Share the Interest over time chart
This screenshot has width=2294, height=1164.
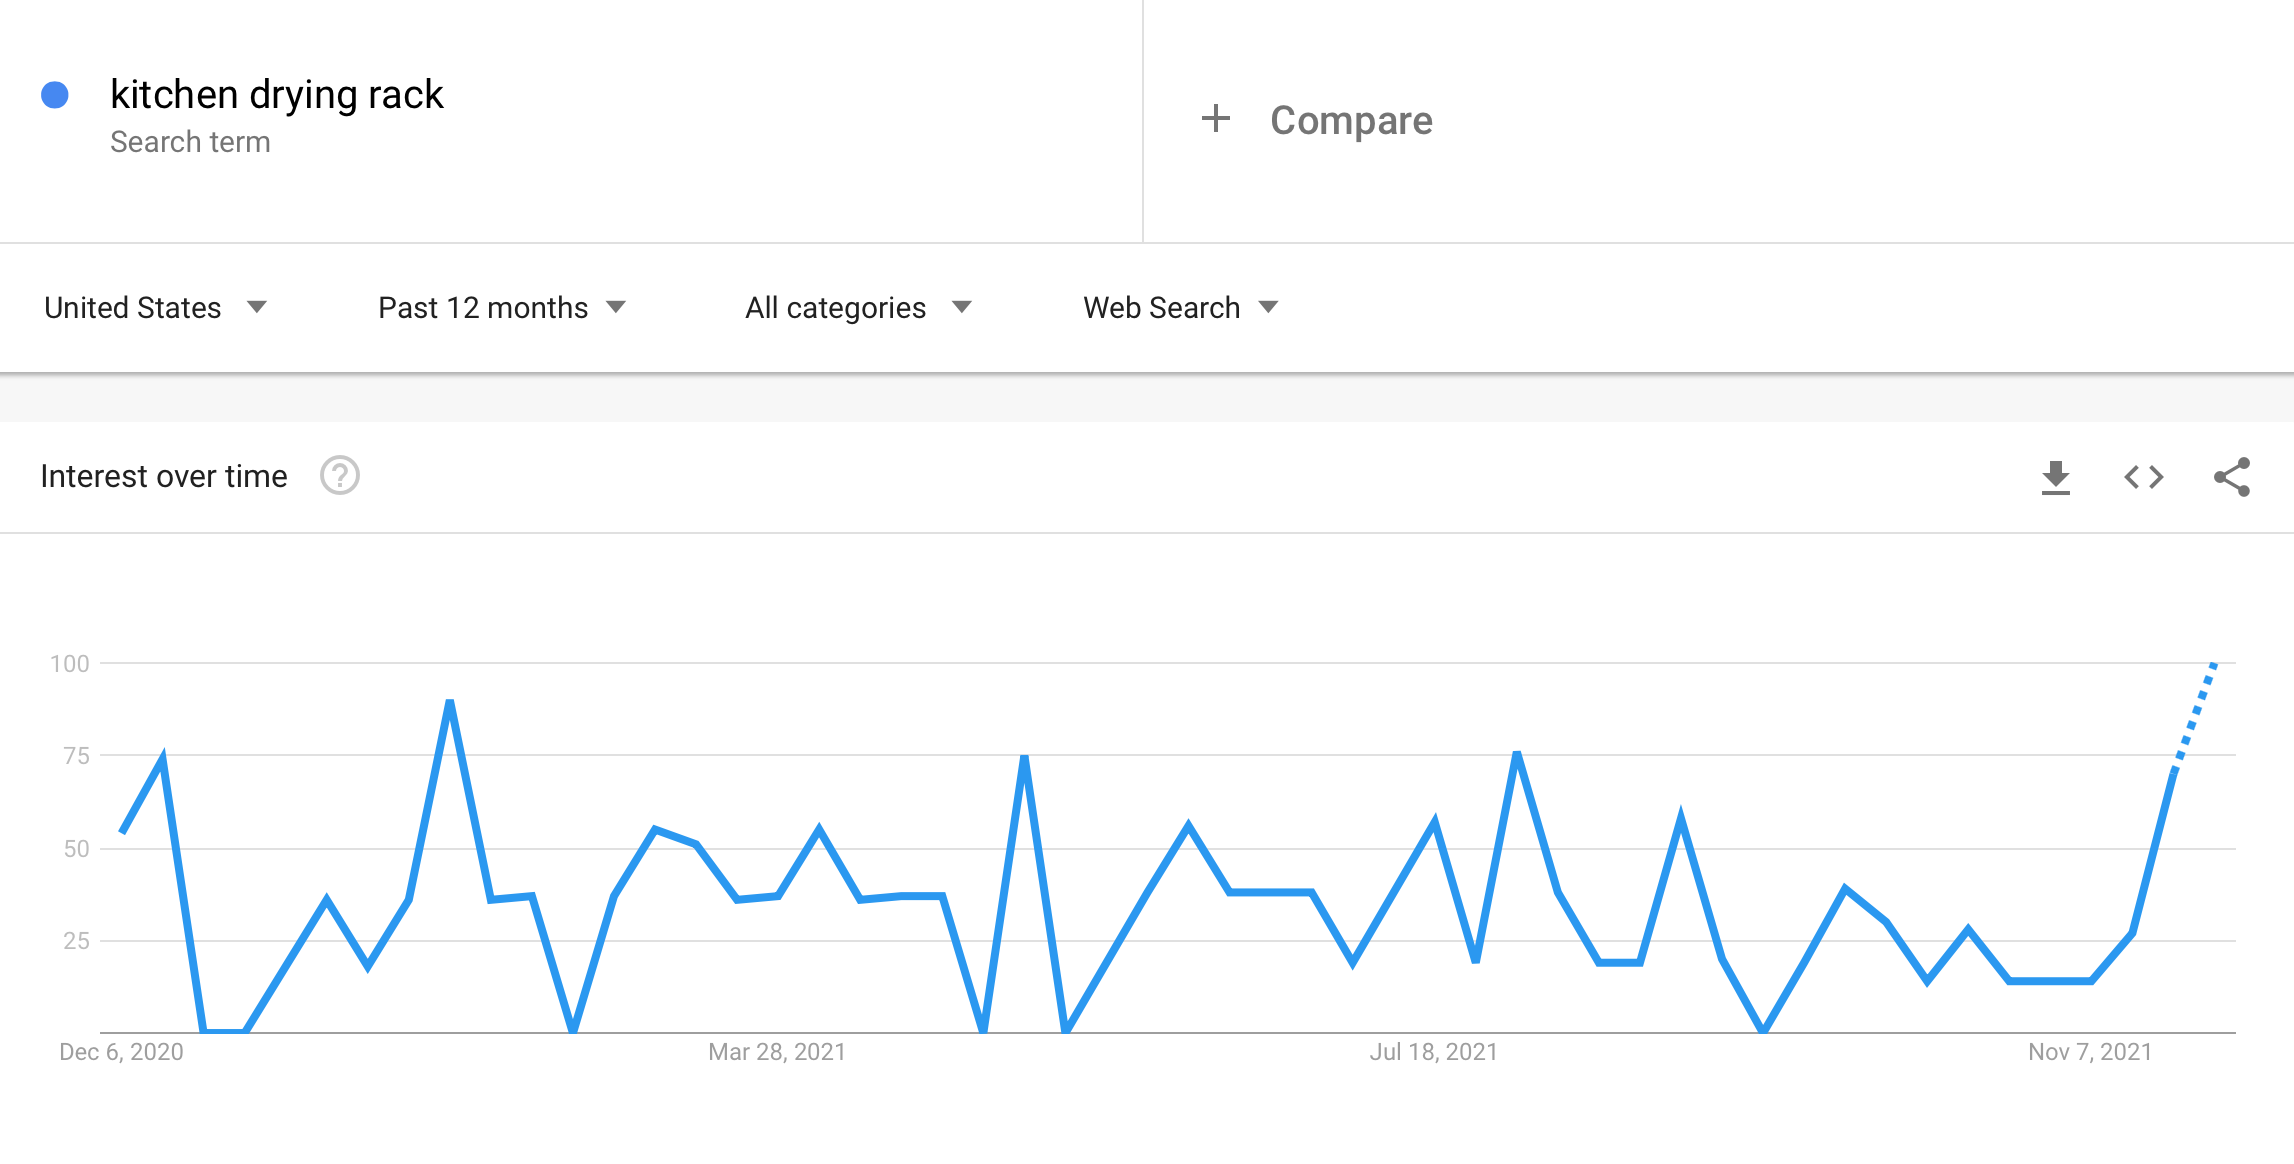pos(2232,477)
